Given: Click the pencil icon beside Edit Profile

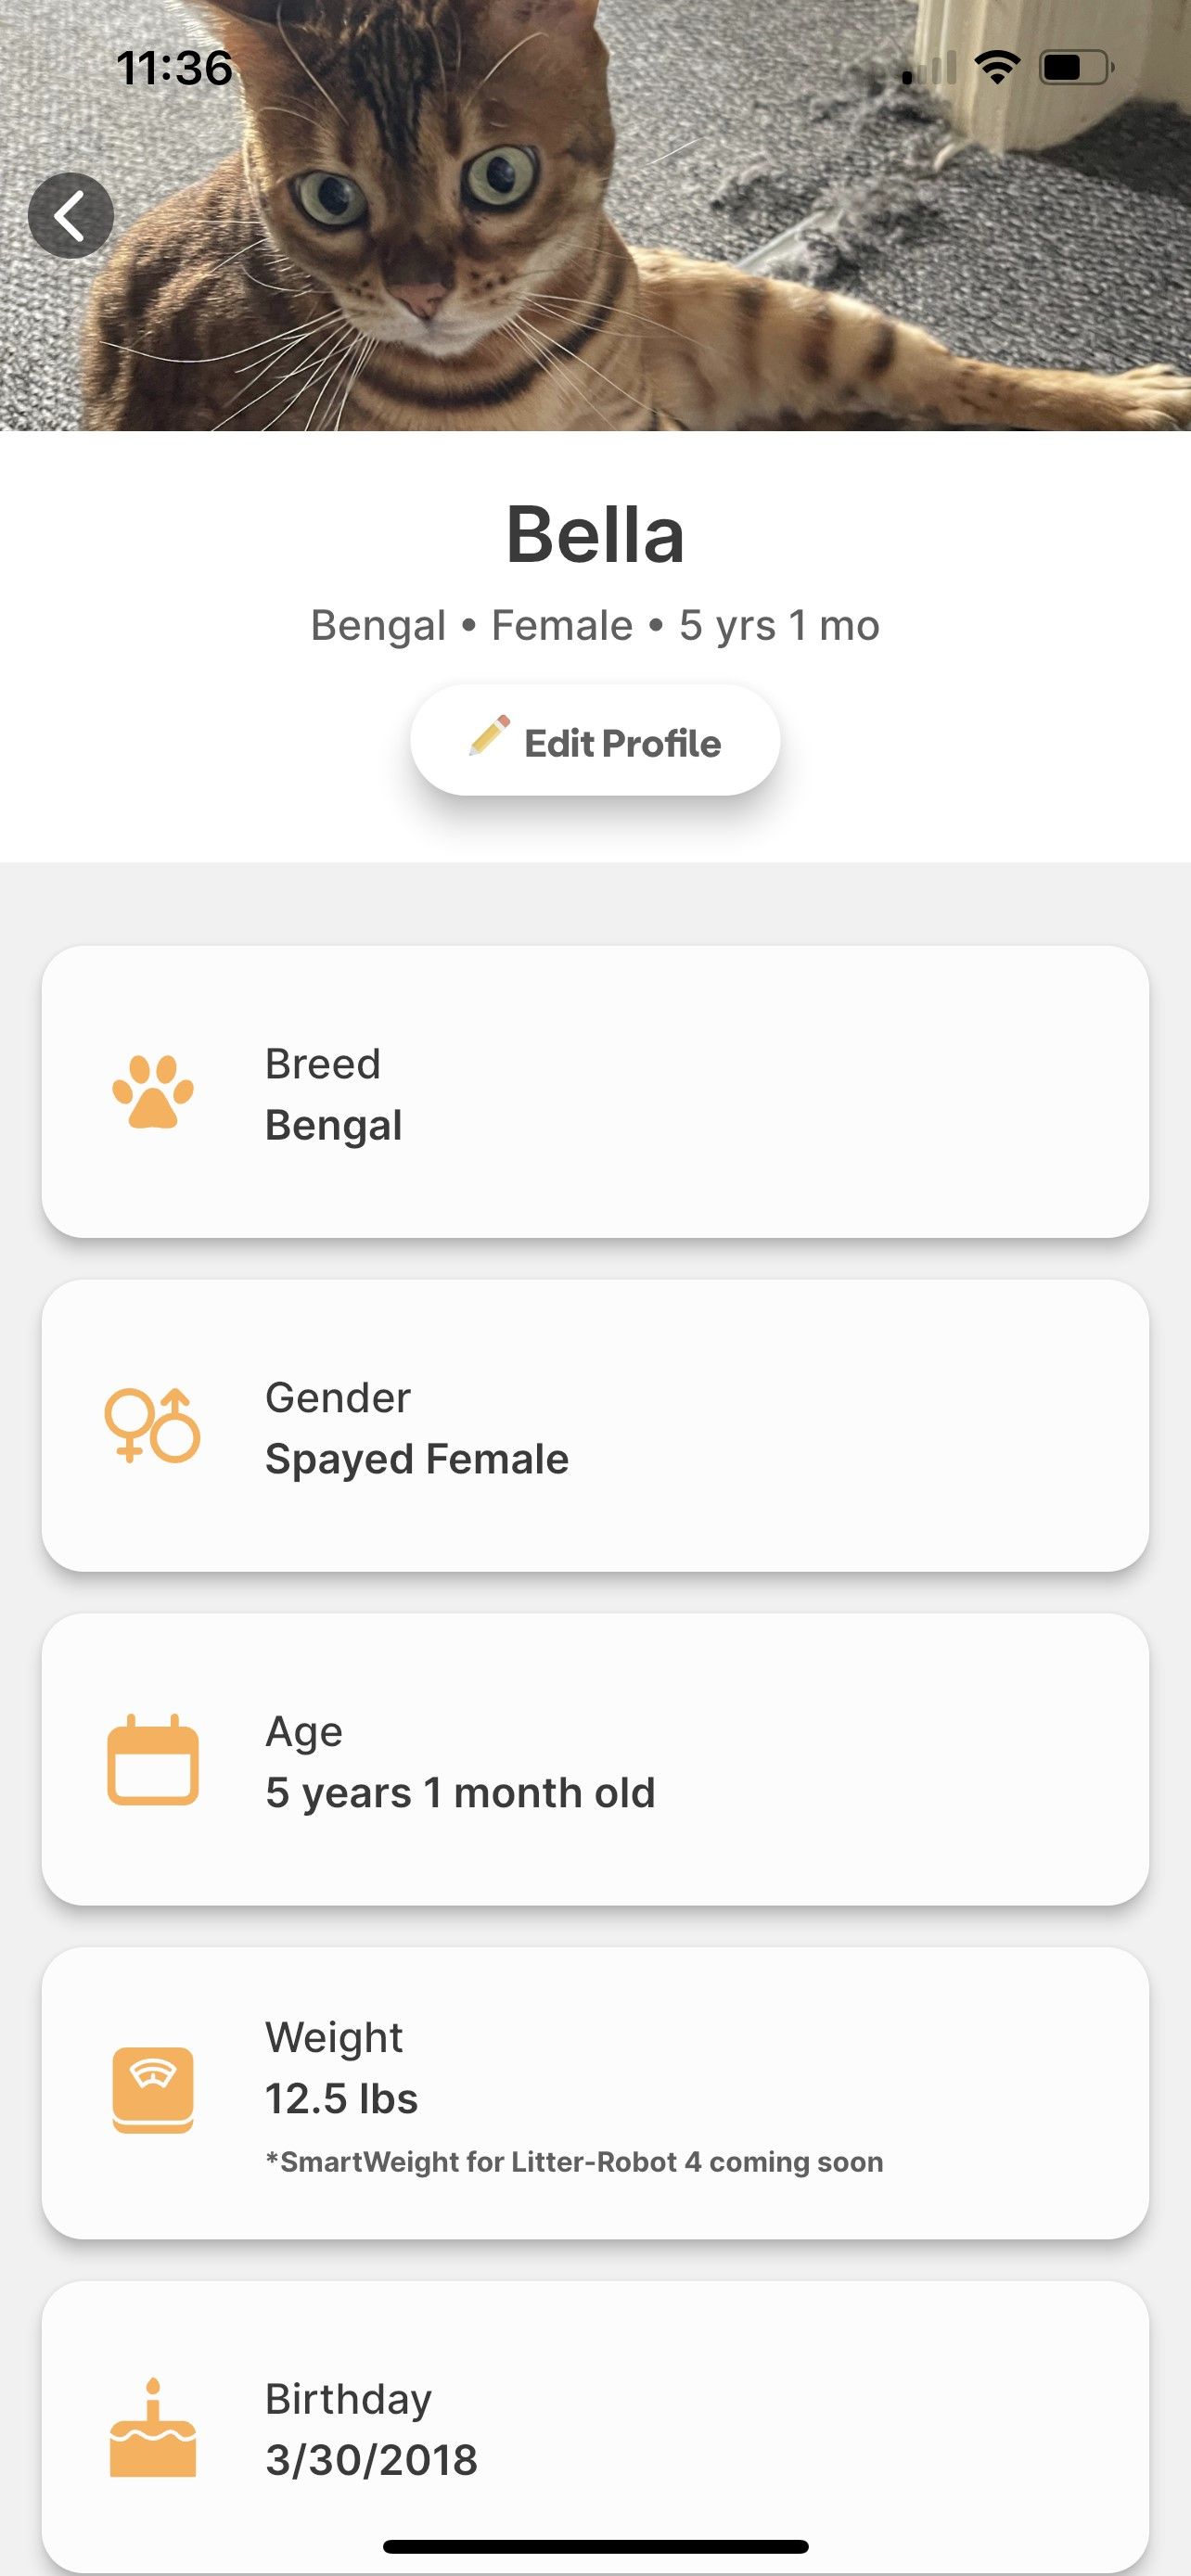Looking at the screenshot, I should coord(490,736).
